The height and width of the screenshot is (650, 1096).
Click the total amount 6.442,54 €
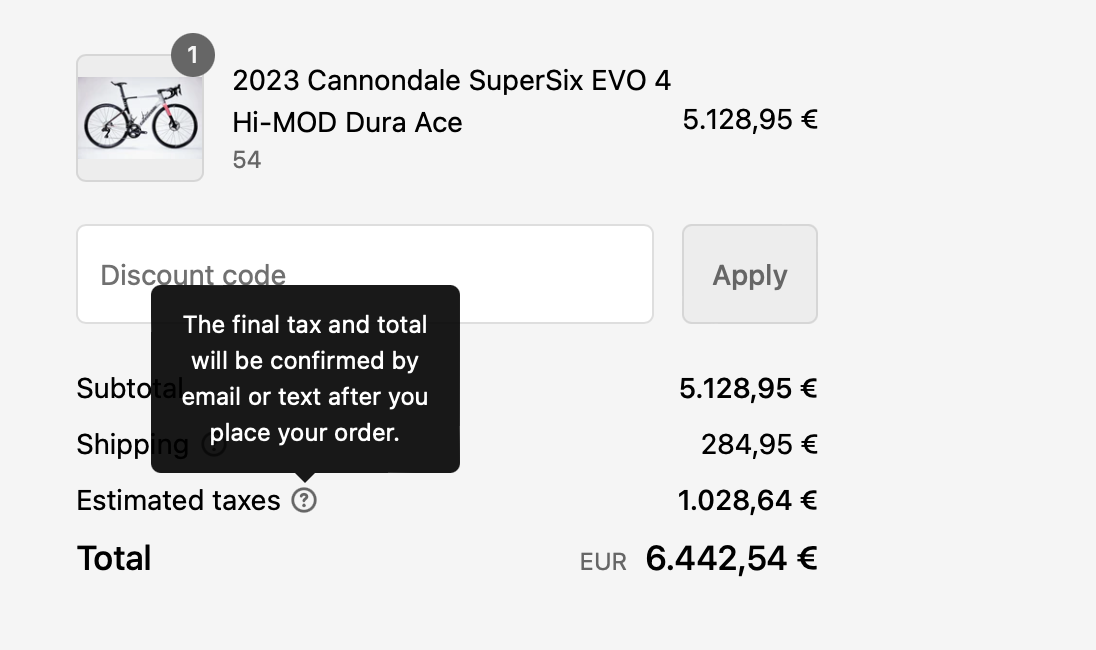(x=731, y=558)
